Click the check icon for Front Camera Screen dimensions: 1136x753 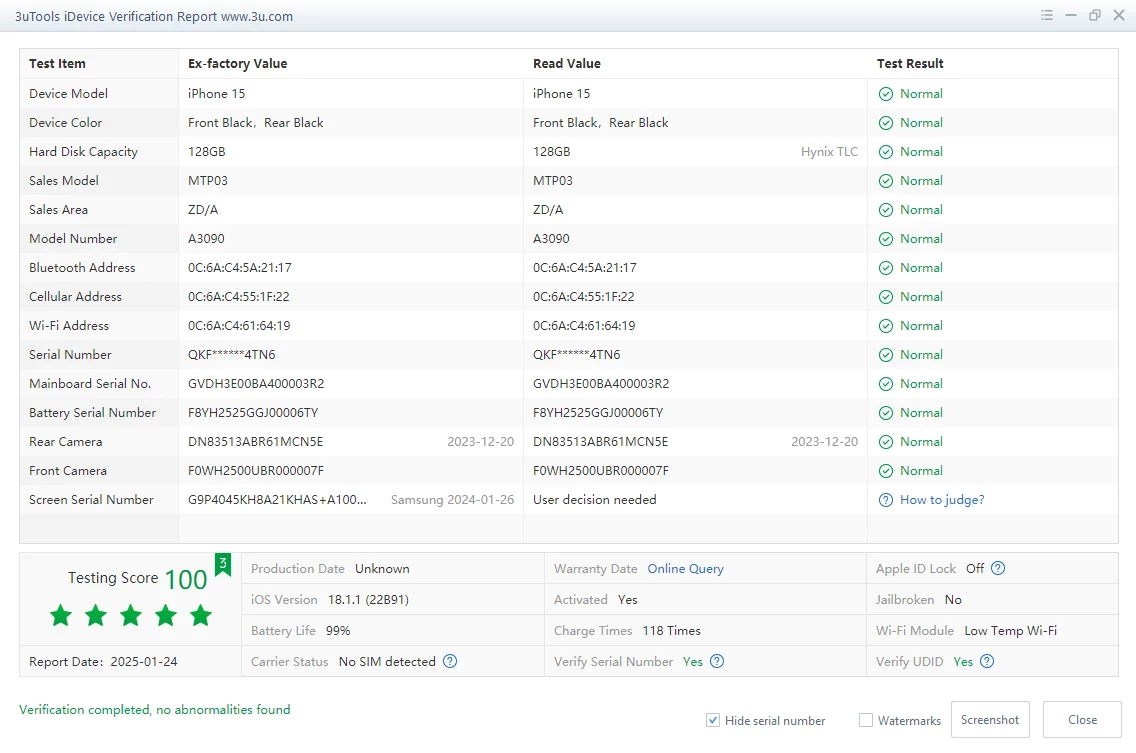(x=885, y=471)
